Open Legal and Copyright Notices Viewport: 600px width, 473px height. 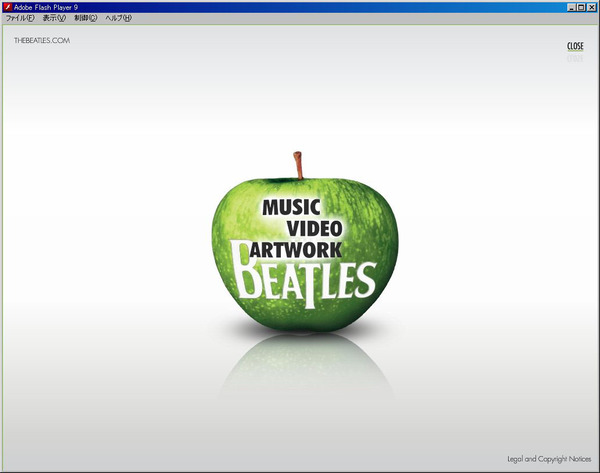click(x=549, y=459)
